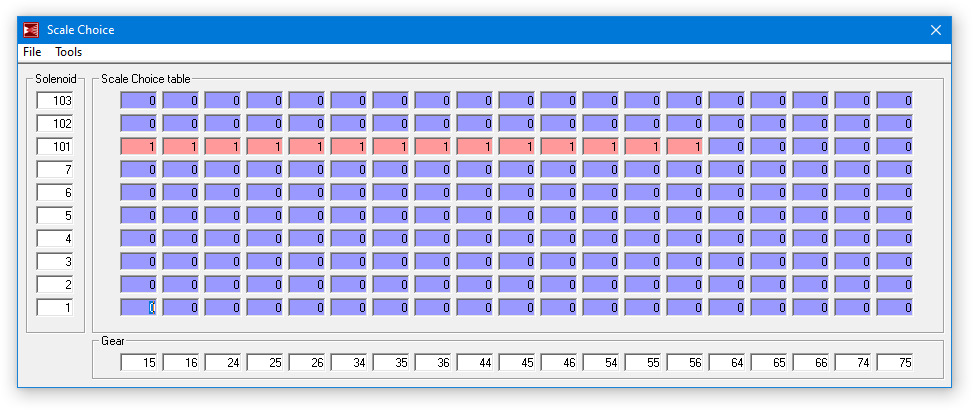Select the Gear field showing 45
Viewport: 973px width, 410px height.
coord(517,363)
